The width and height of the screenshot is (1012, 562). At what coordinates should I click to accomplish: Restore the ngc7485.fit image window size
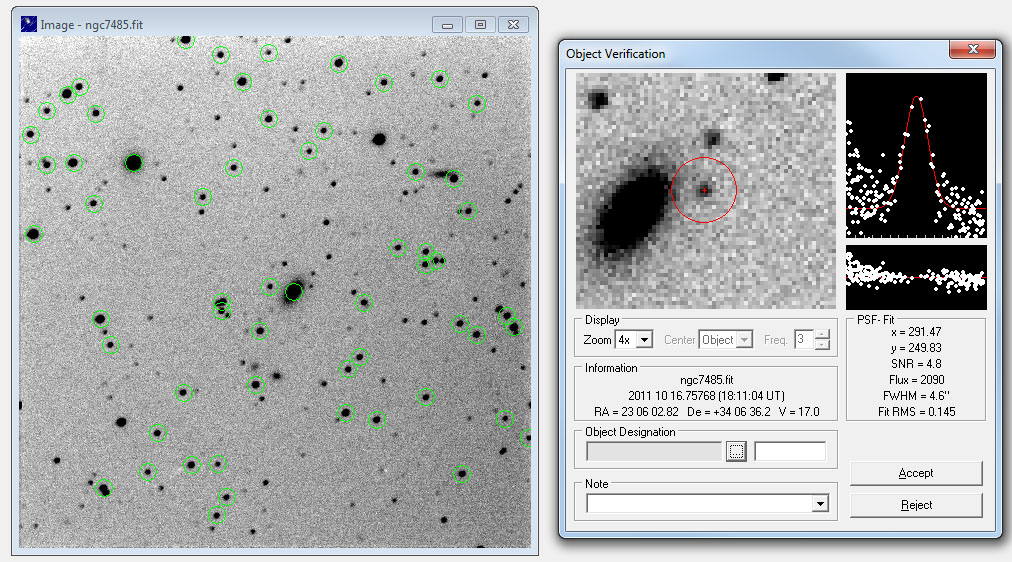480,24
